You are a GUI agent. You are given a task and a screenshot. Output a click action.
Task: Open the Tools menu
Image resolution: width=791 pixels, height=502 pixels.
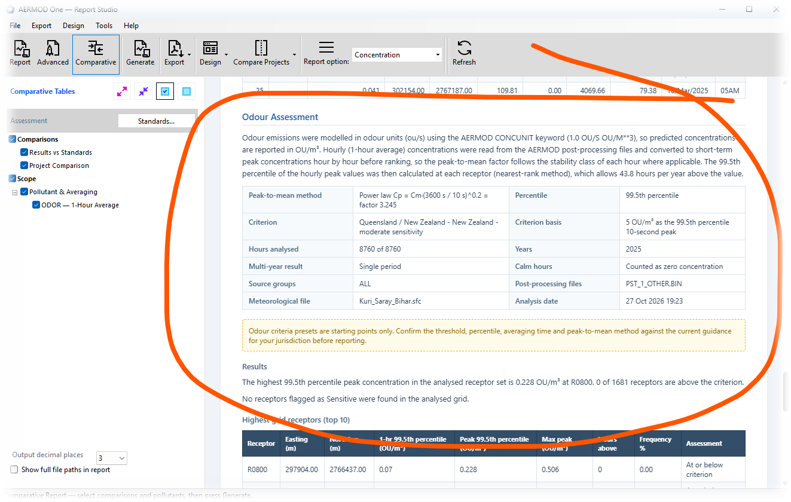click(104, 26)
